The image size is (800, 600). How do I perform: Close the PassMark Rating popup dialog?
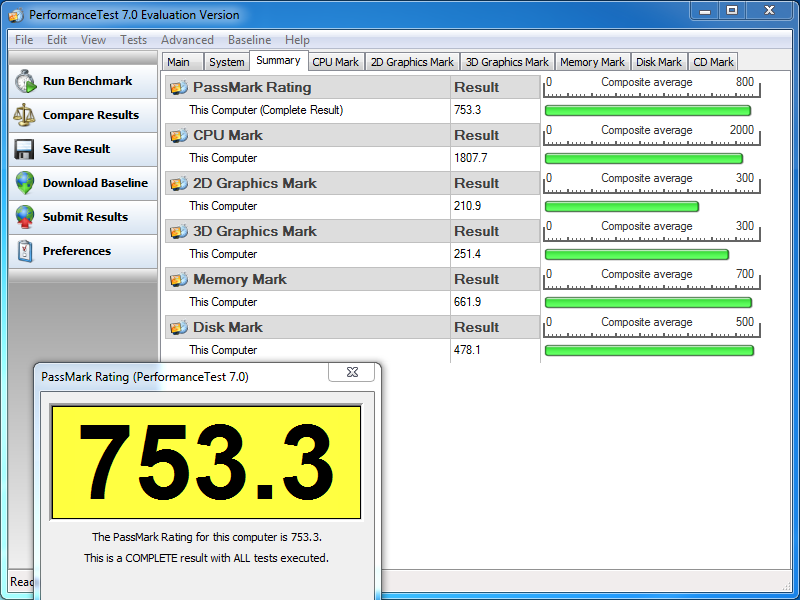point(352,372)
